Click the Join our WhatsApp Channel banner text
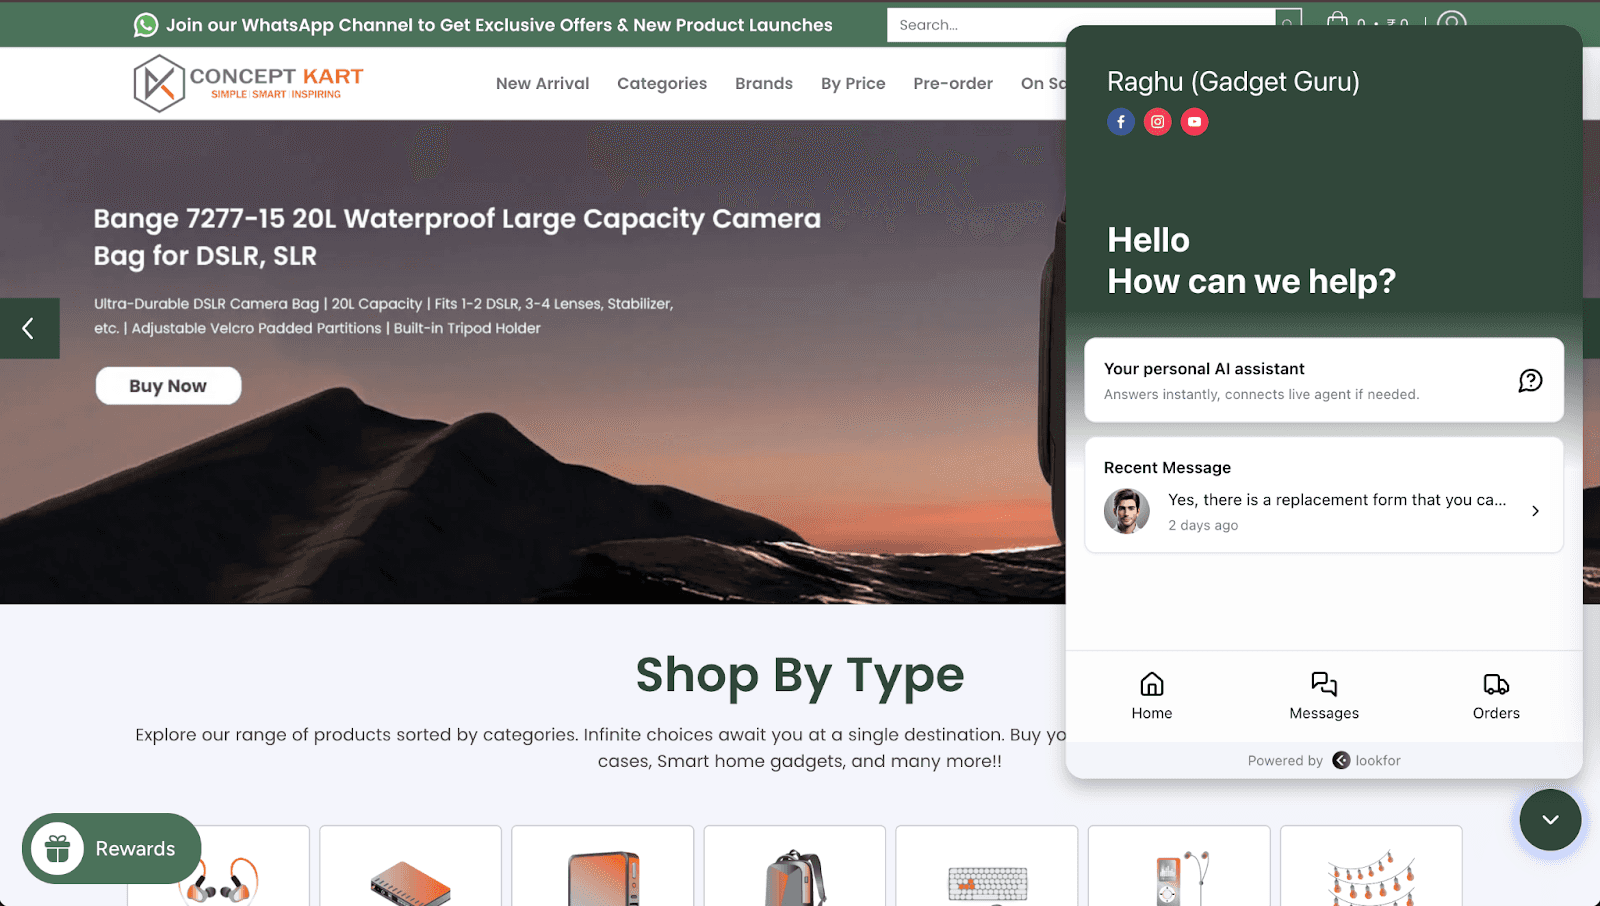 pos(499,25)
